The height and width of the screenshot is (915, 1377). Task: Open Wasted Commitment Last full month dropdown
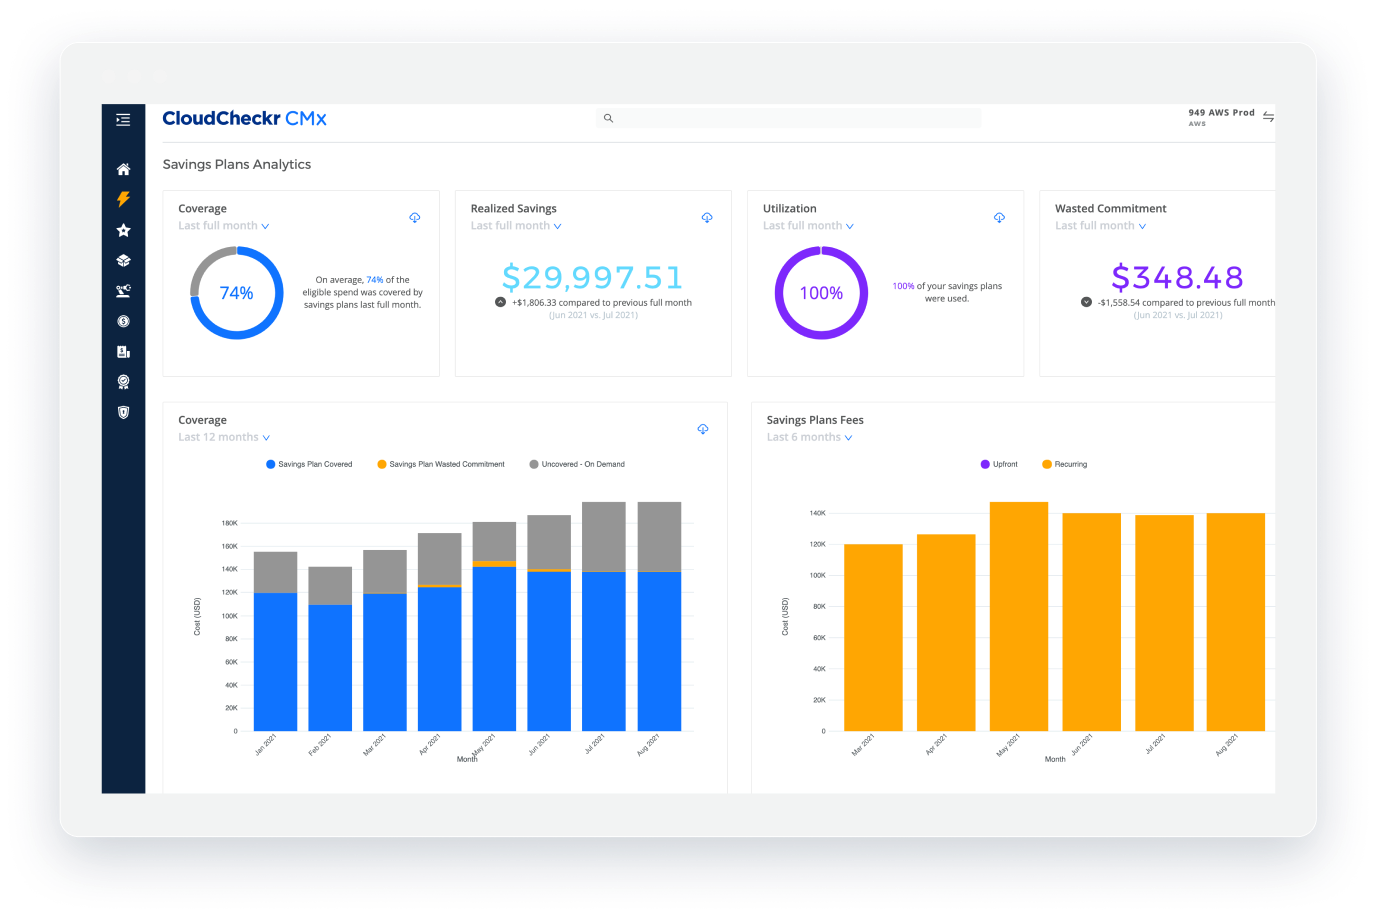tap(1100, 226)
